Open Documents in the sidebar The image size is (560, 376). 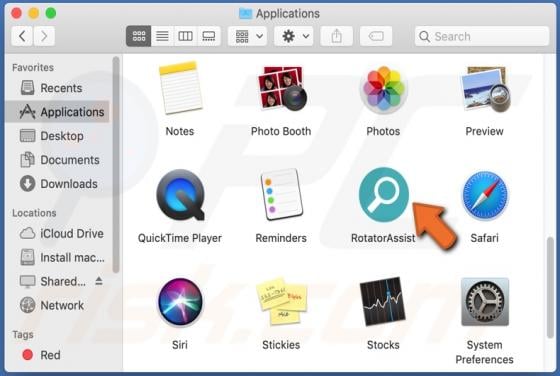[x=57, y=160]
